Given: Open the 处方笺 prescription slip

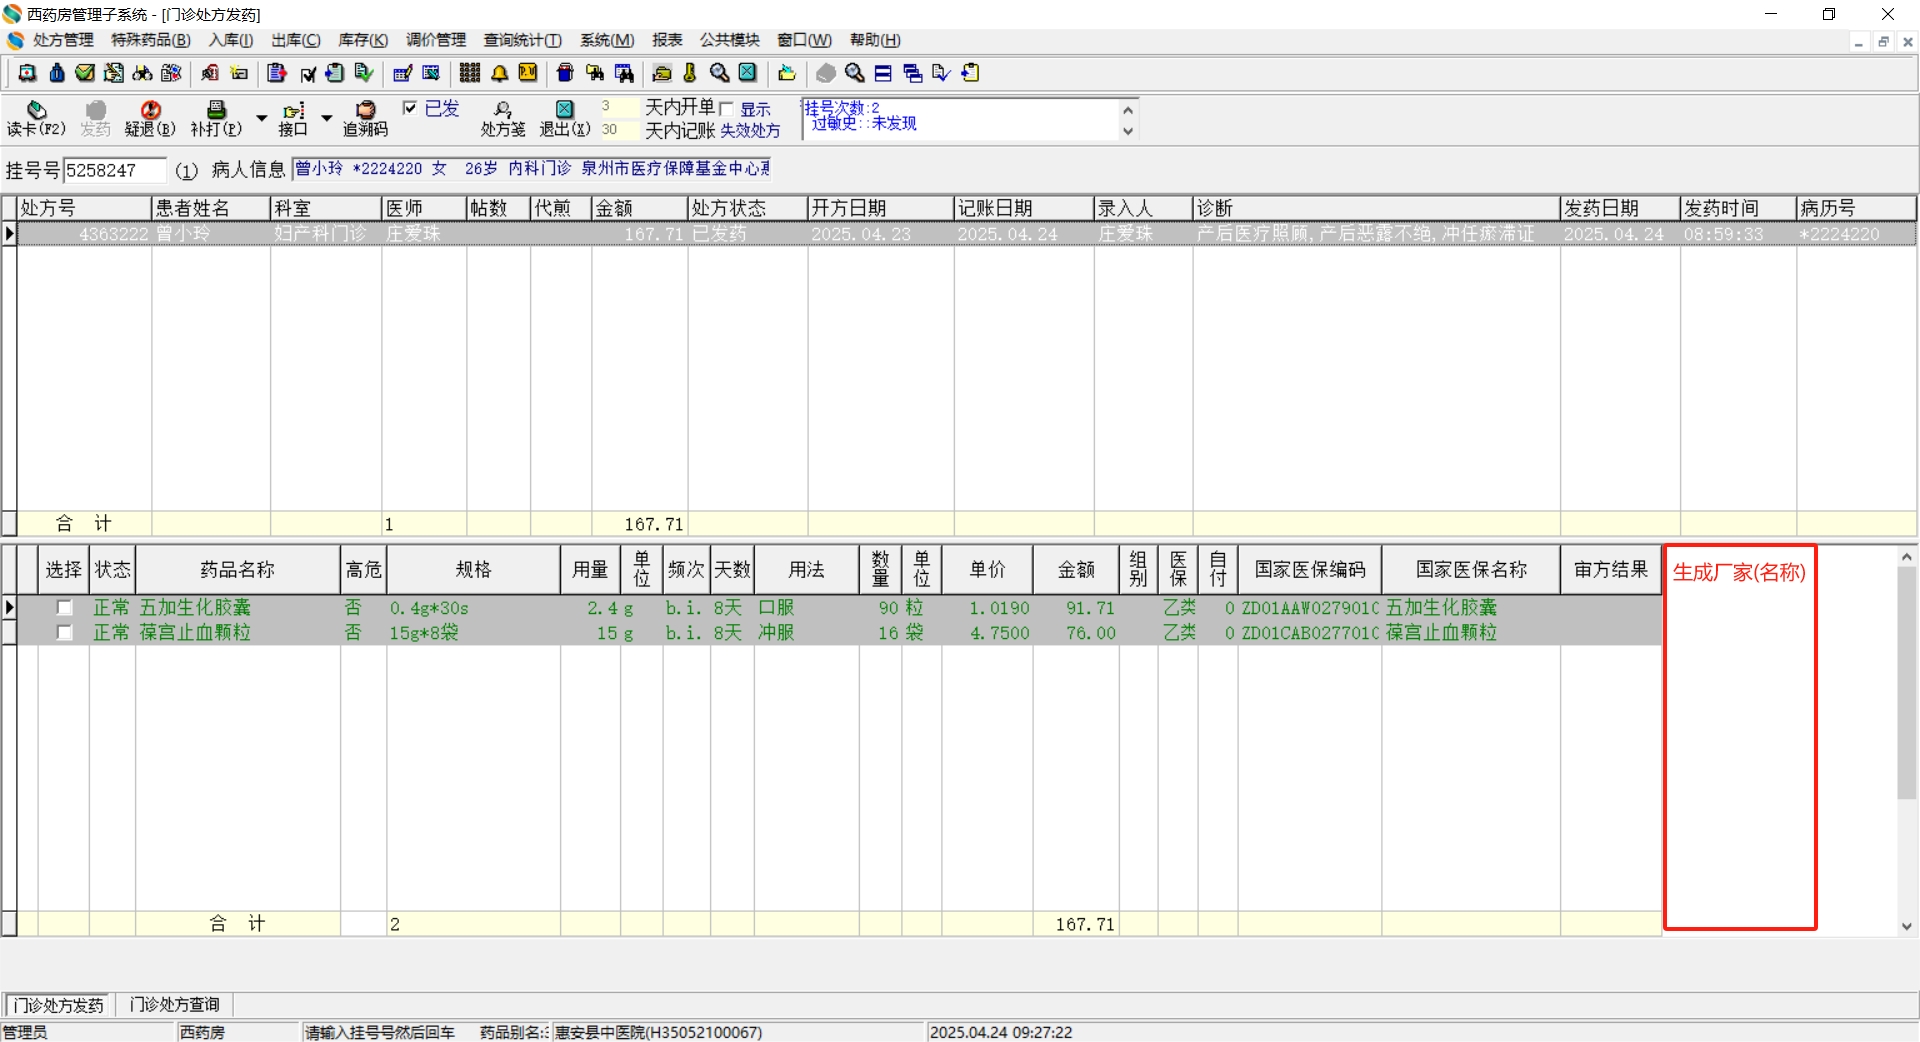Looking at the screenshot, I should coord(502,111).
